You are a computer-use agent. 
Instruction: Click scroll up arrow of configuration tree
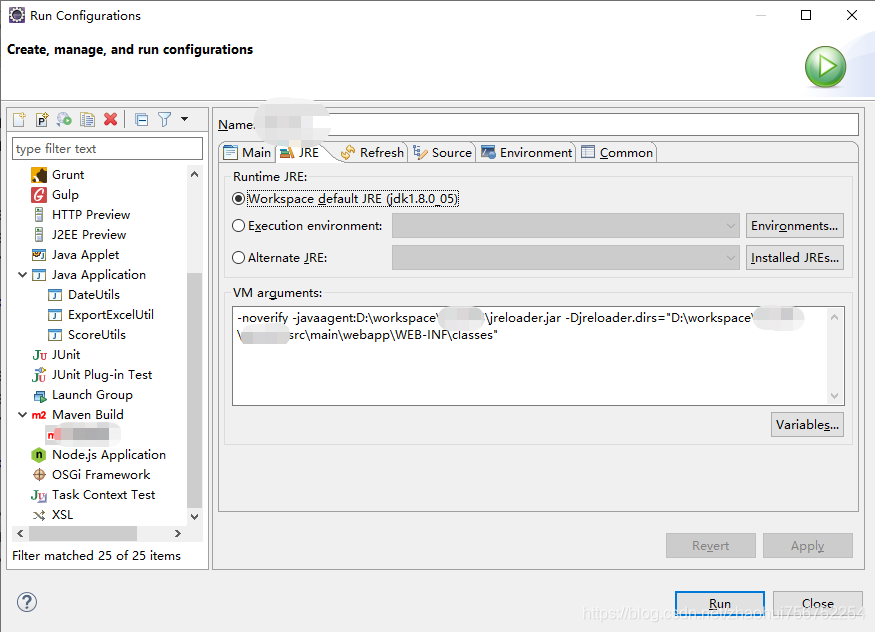click(x=194, y=174)
